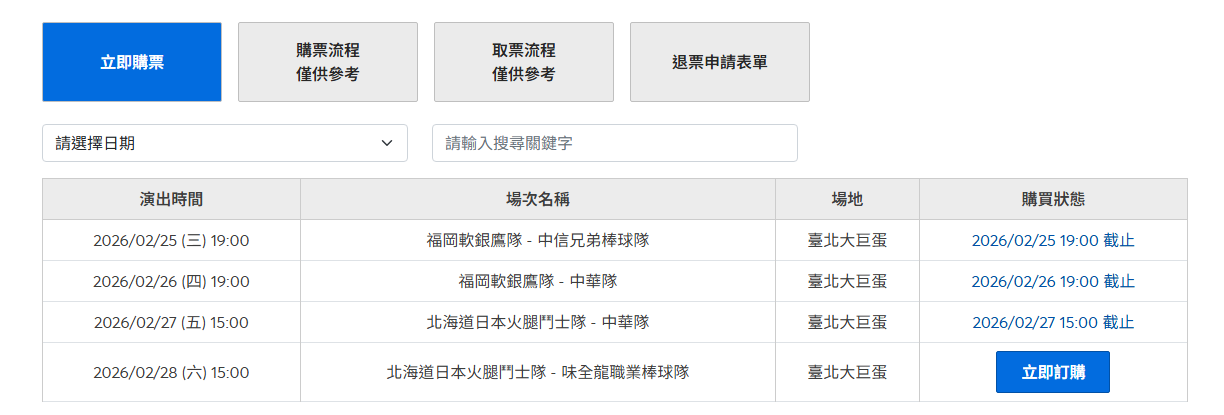Select the 福岡軟銀鷹隊 - 中華隊 event name

[538, 281]
